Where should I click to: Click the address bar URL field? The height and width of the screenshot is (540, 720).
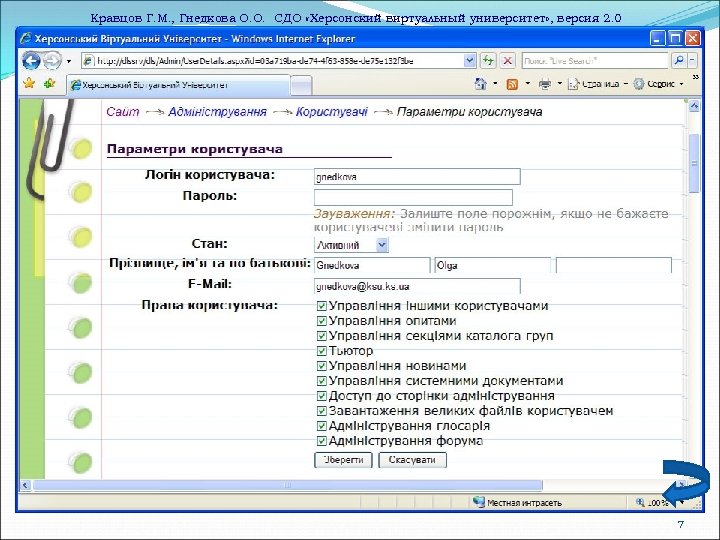tap(273, 61)
